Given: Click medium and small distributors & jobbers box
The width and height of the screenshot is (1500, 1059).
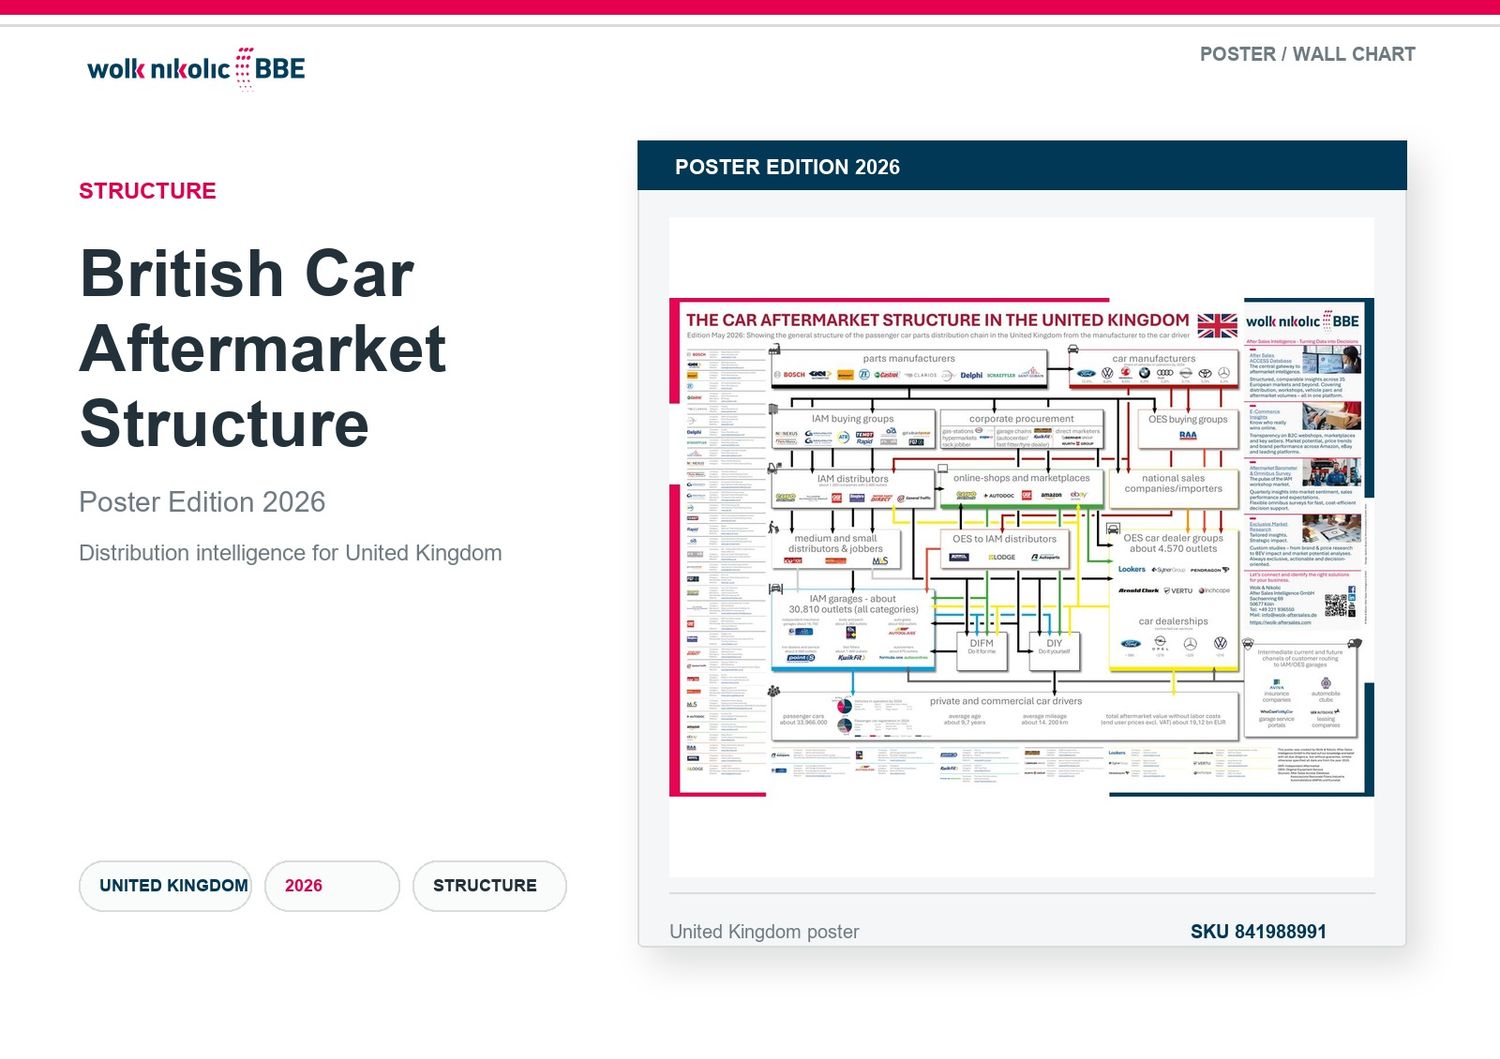Looking at the screenshot, I should (837, 549).
